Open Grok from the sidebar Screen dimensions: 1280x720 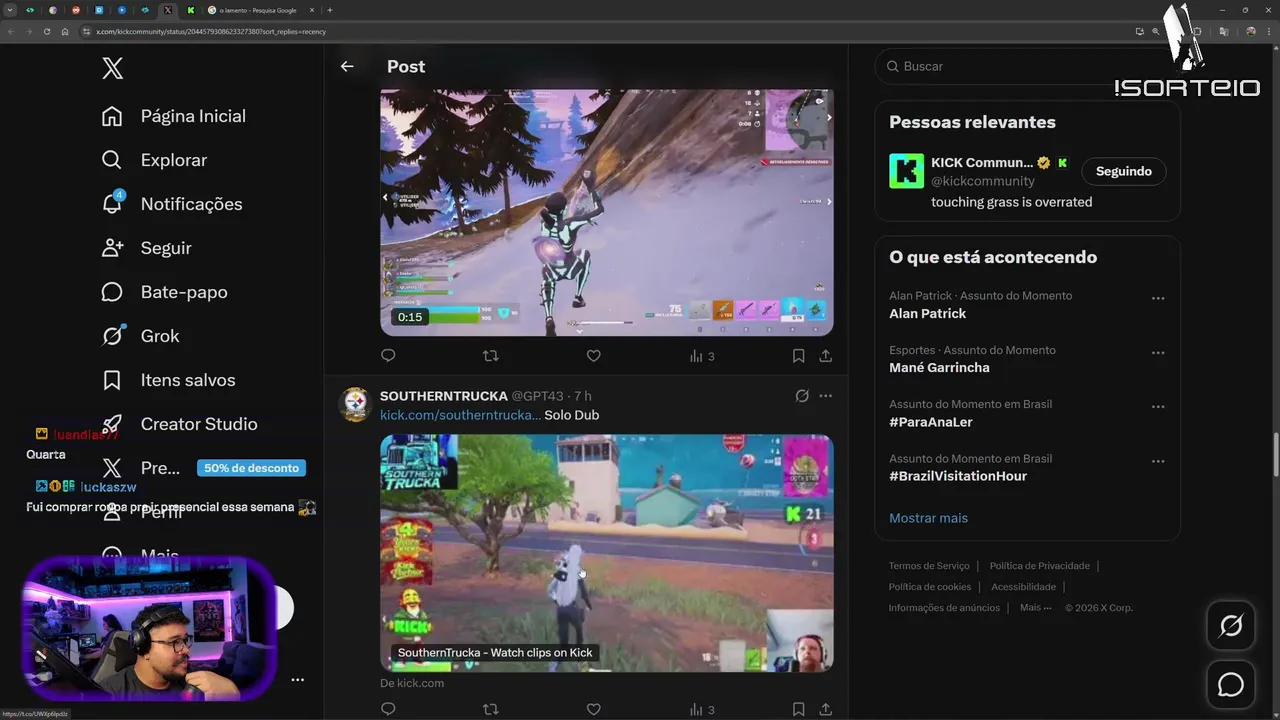[140, 336]
